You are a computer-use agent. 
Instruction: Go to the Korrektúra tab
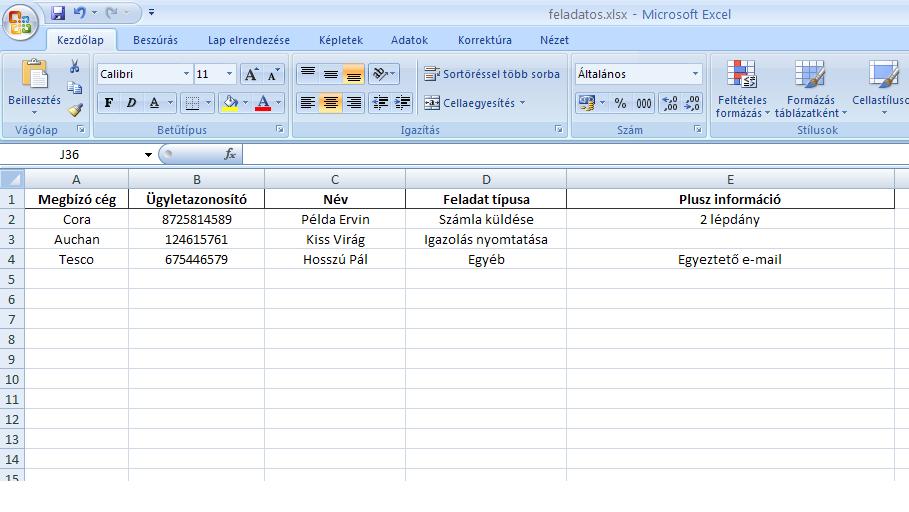point(485,40)
